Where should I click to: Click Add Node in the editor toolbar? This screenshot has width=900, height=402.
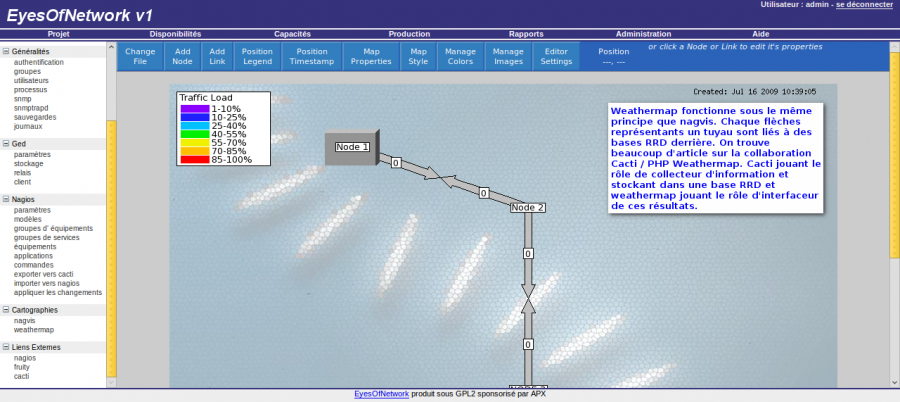[183, 56]
